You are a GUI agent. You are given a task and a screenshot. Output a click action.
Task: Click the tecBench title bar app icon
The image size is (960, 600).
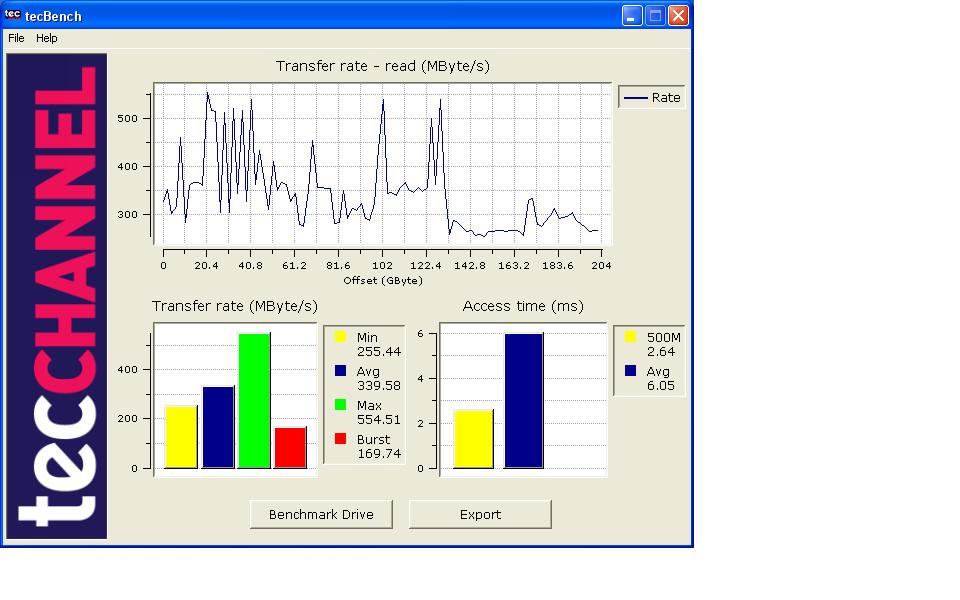point(12,15)
